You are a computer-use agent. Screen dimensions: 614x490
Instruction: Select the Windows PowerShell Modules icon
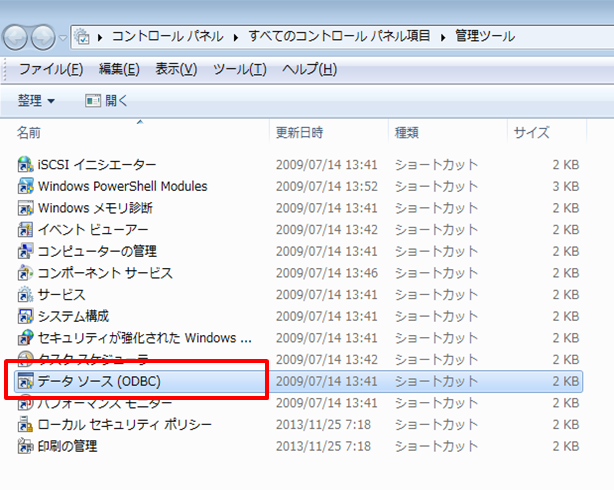26,186
